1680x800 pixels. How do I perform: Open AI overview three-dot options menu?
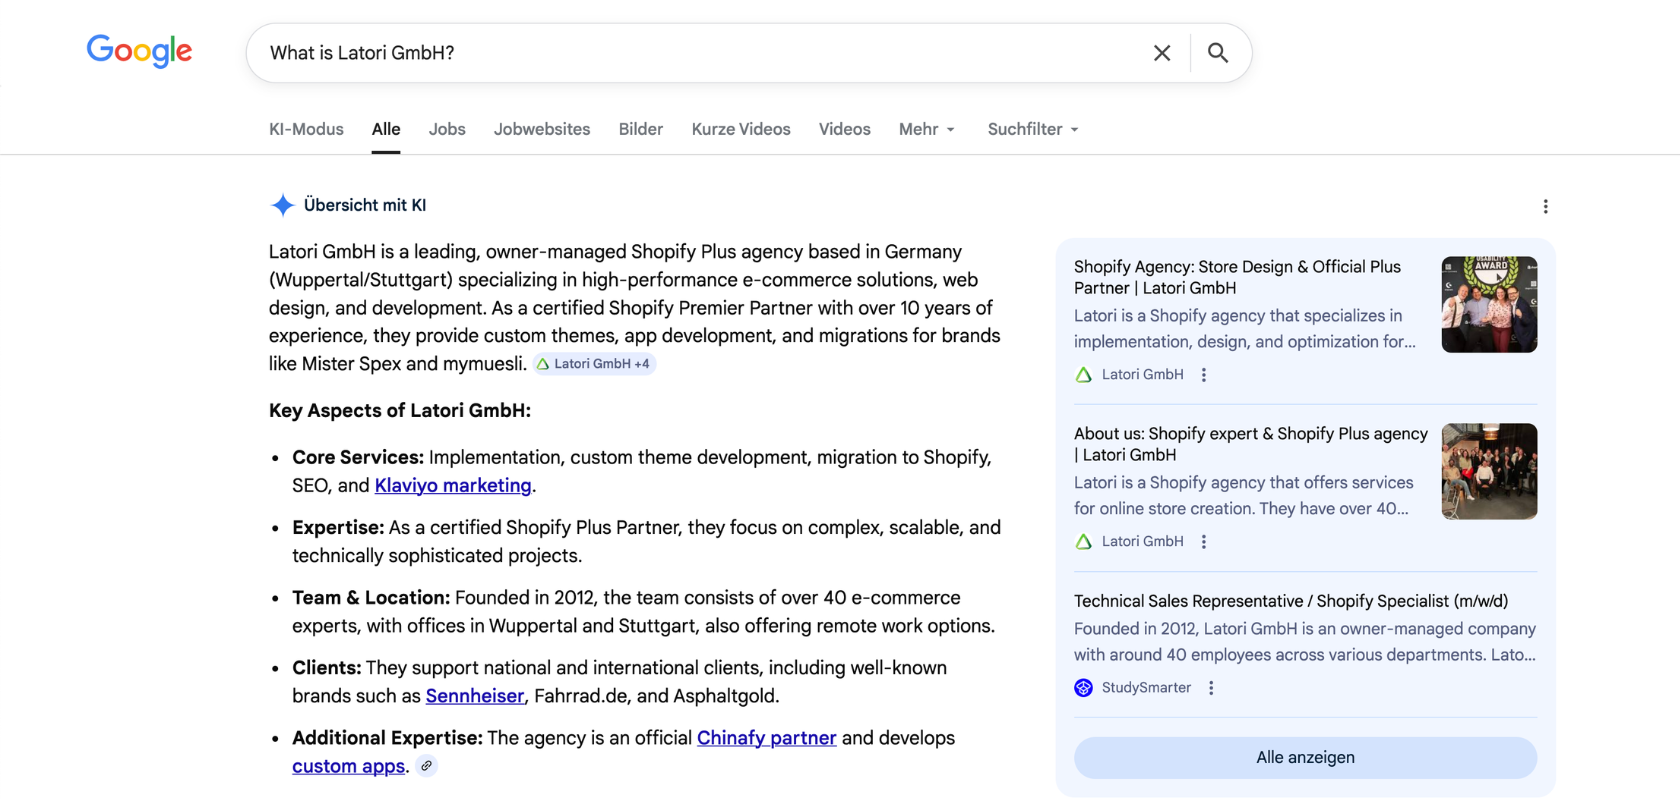pos(1545,206)
